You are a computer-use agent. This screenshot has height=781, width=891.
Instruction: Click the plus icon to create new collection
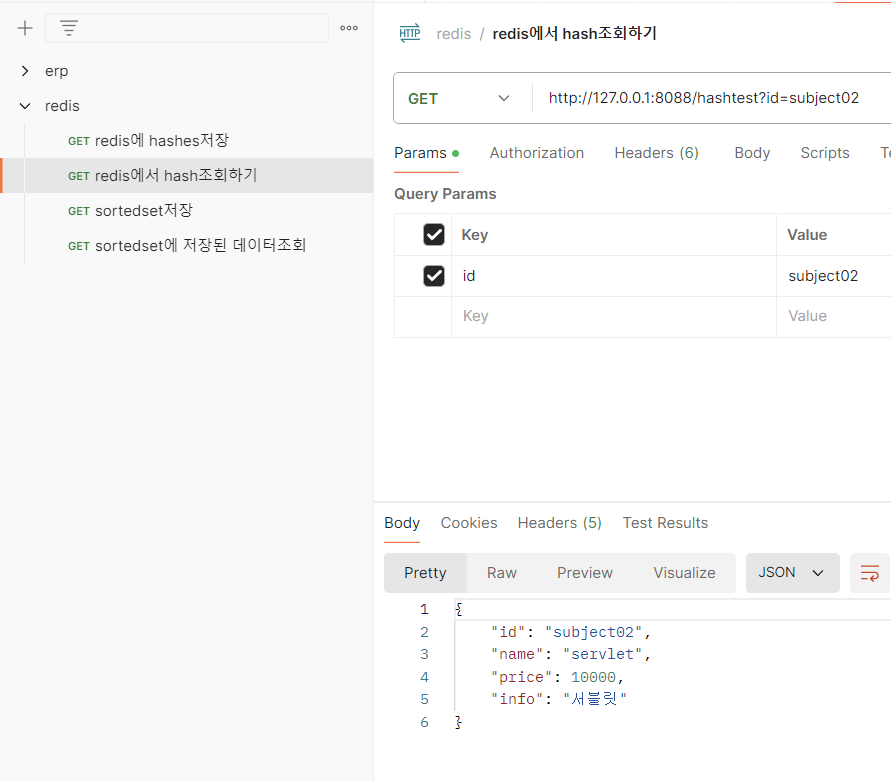[25, 28]
